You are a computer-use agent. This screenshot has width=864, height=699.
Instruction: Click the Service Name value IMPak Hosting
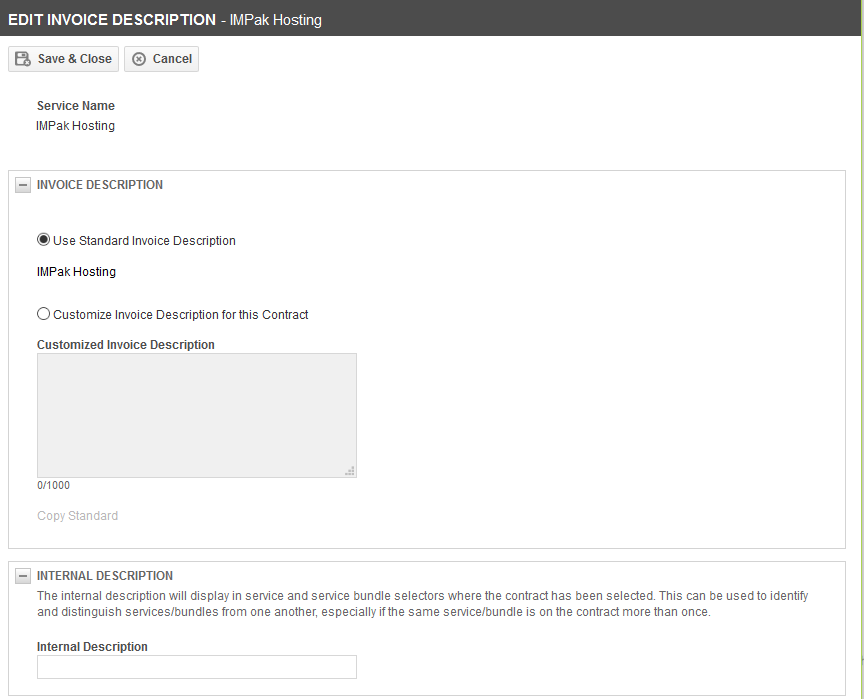(x=75, y=126)
